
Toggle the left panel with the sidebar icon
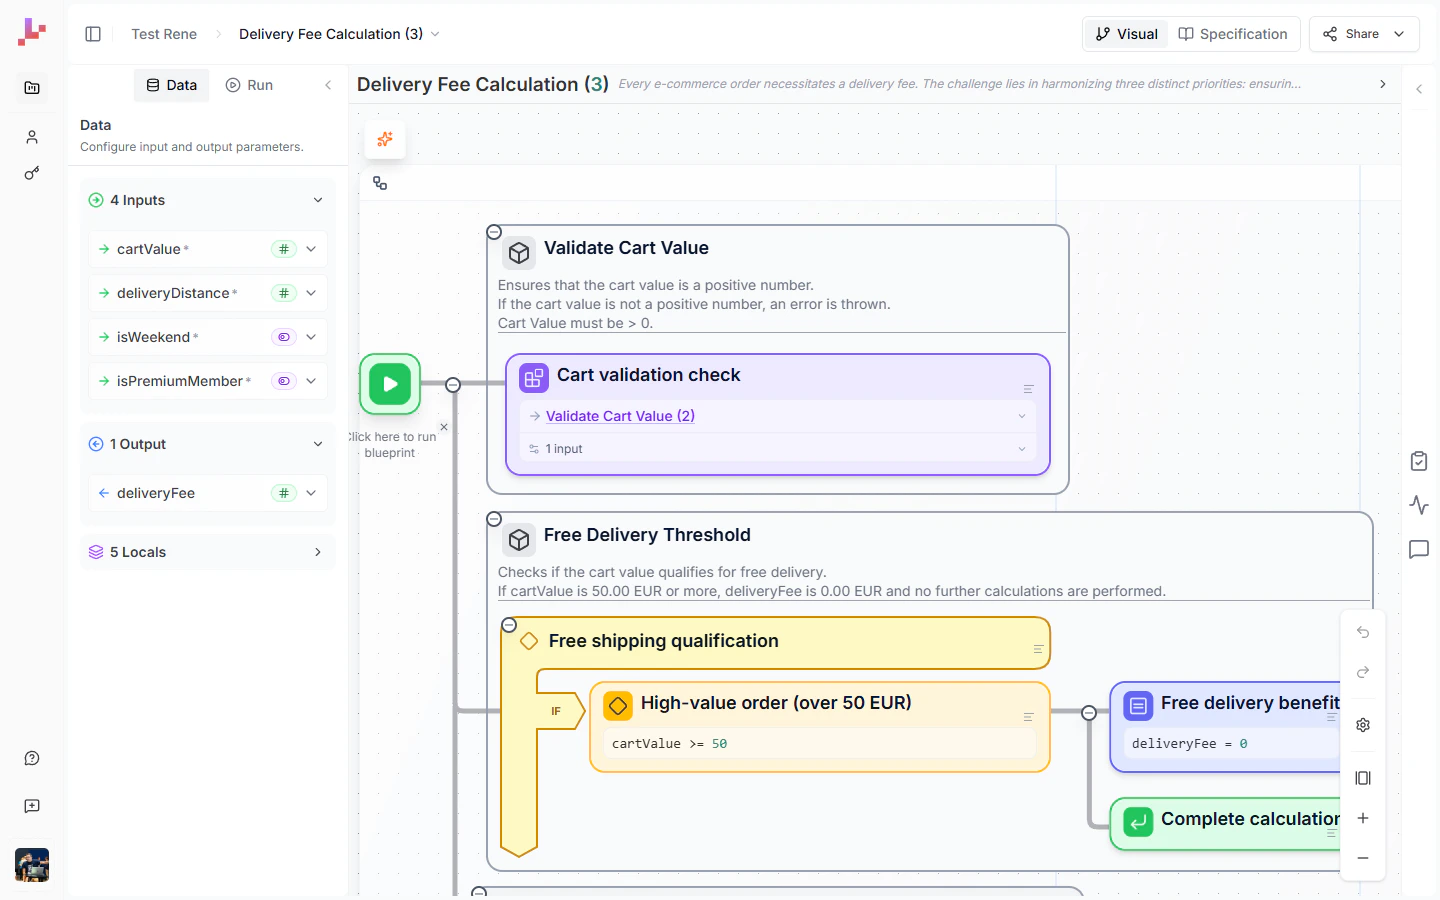pyautogui.click(x=93, y=33)
